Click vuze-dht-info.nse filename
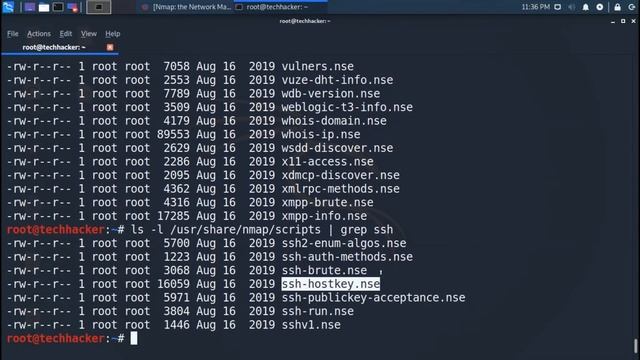 [x=337, y=80]
